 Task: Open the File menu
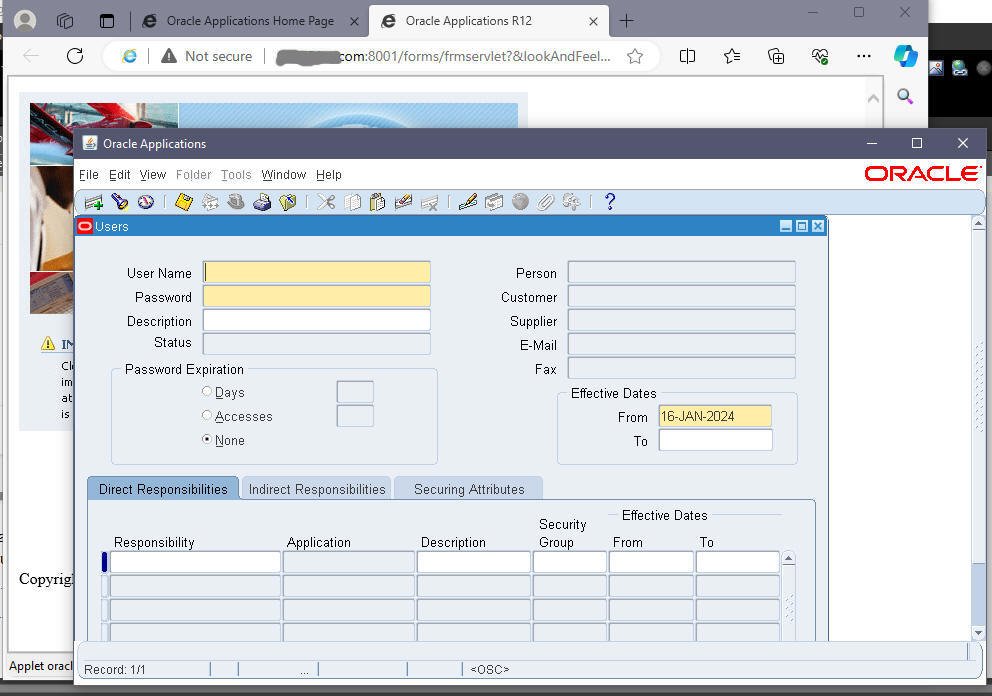click(x=89, y=175)
